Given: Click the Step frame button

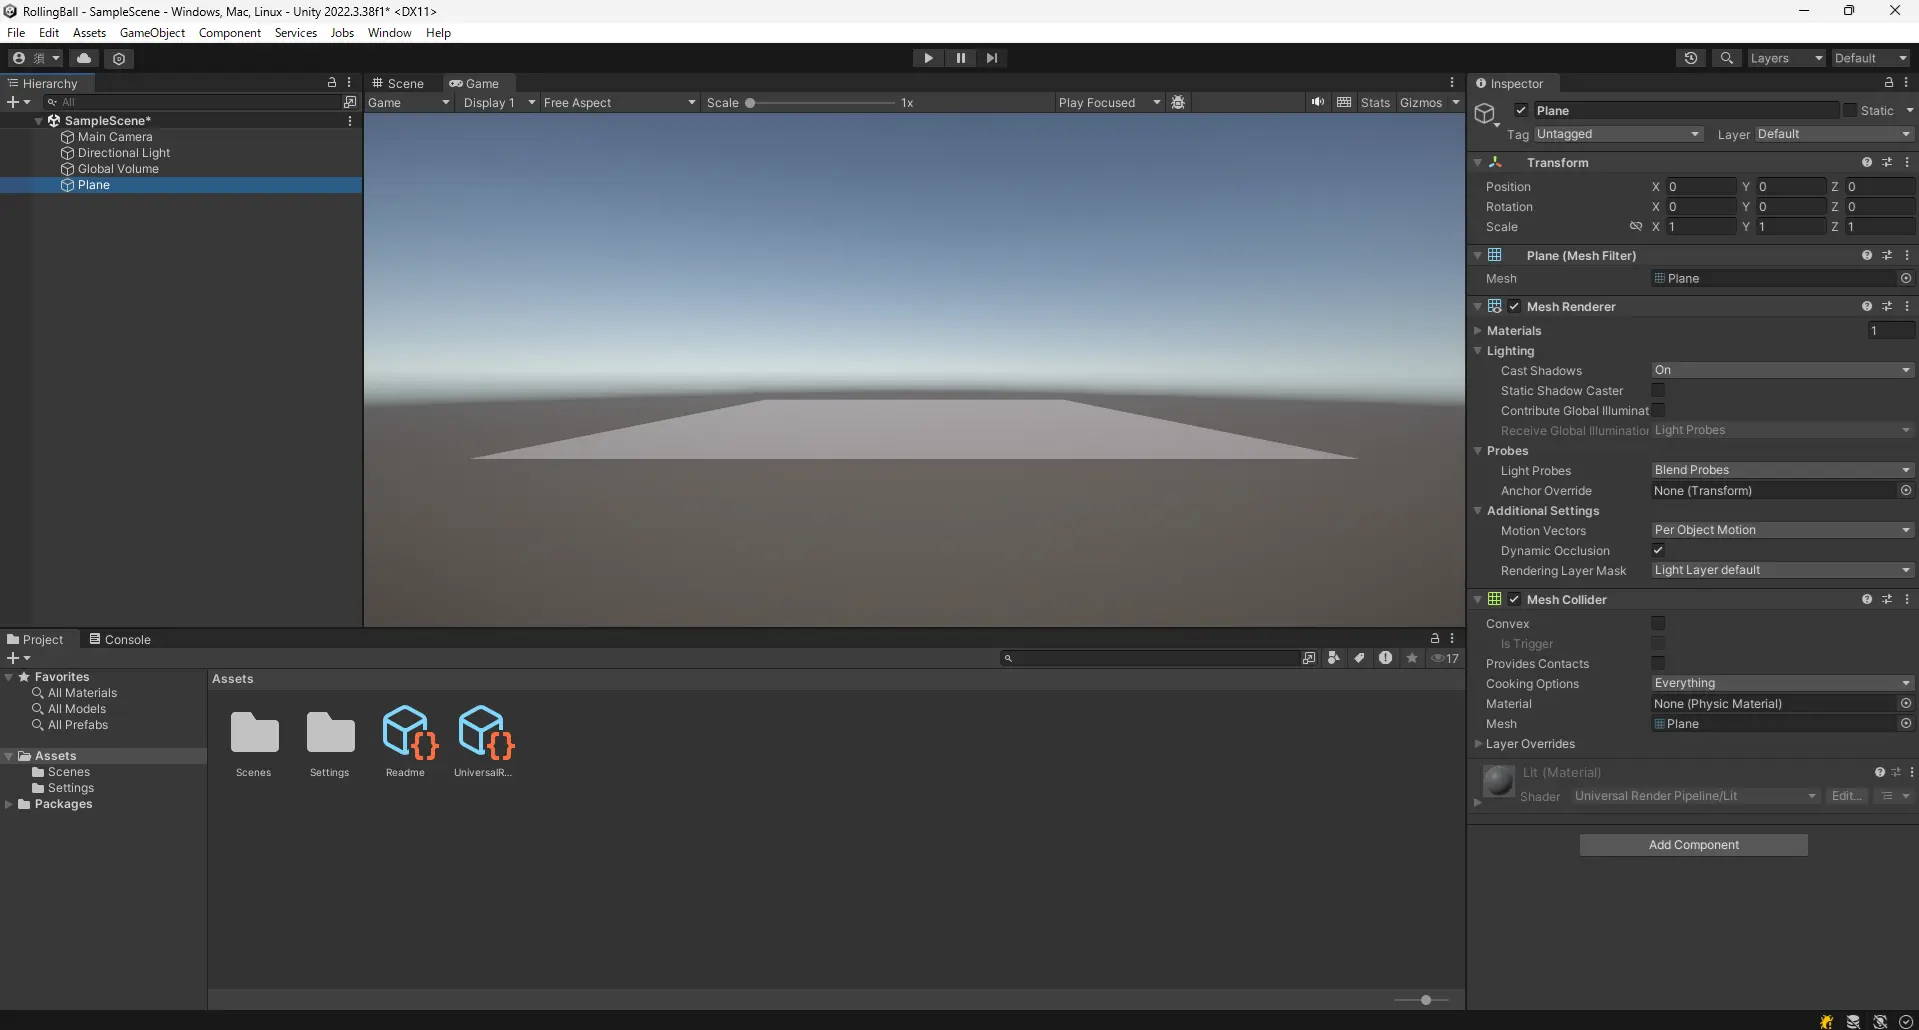Looking at the screenshot, I should (991, 58).
